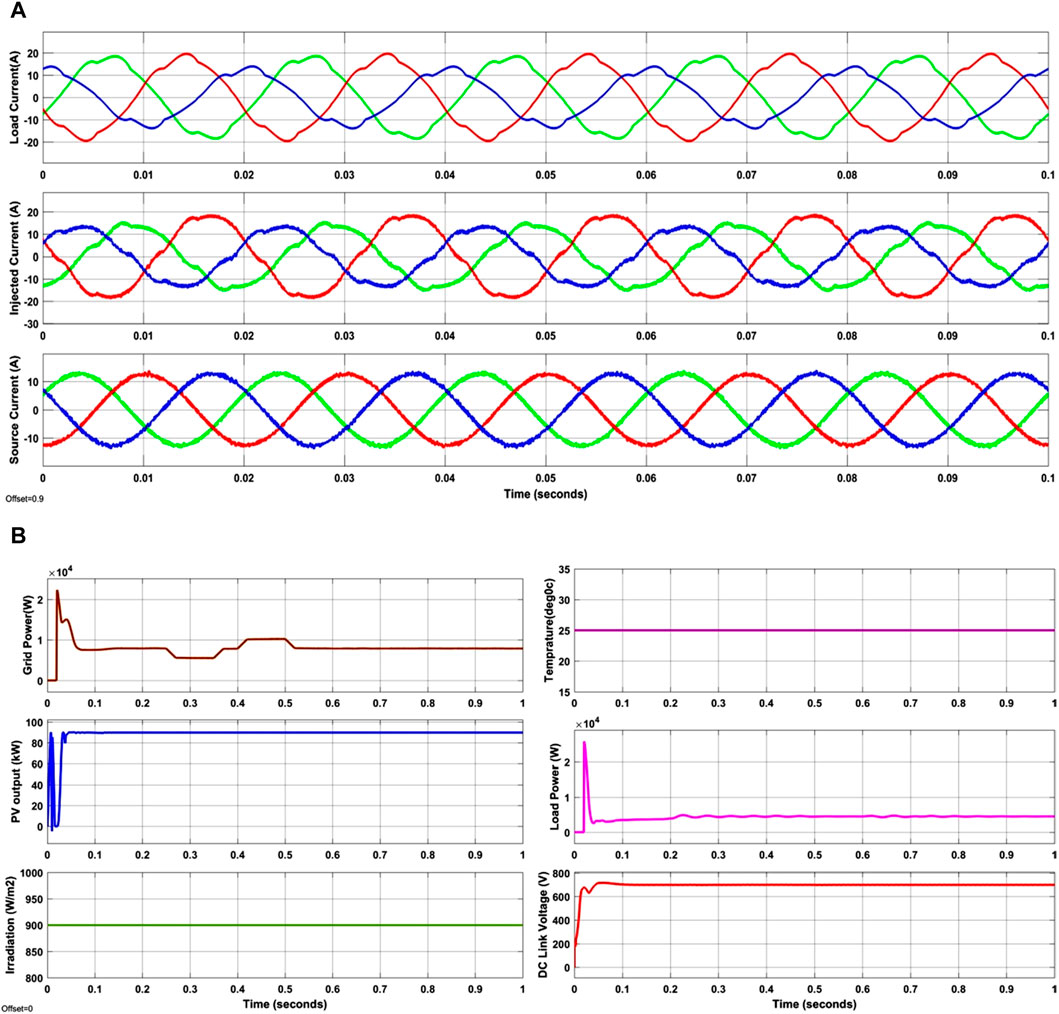Select the "PV output (kW)" axis label
Image resolution: width=1059 pixels, height=1014 pixels.
click(17, 784)
